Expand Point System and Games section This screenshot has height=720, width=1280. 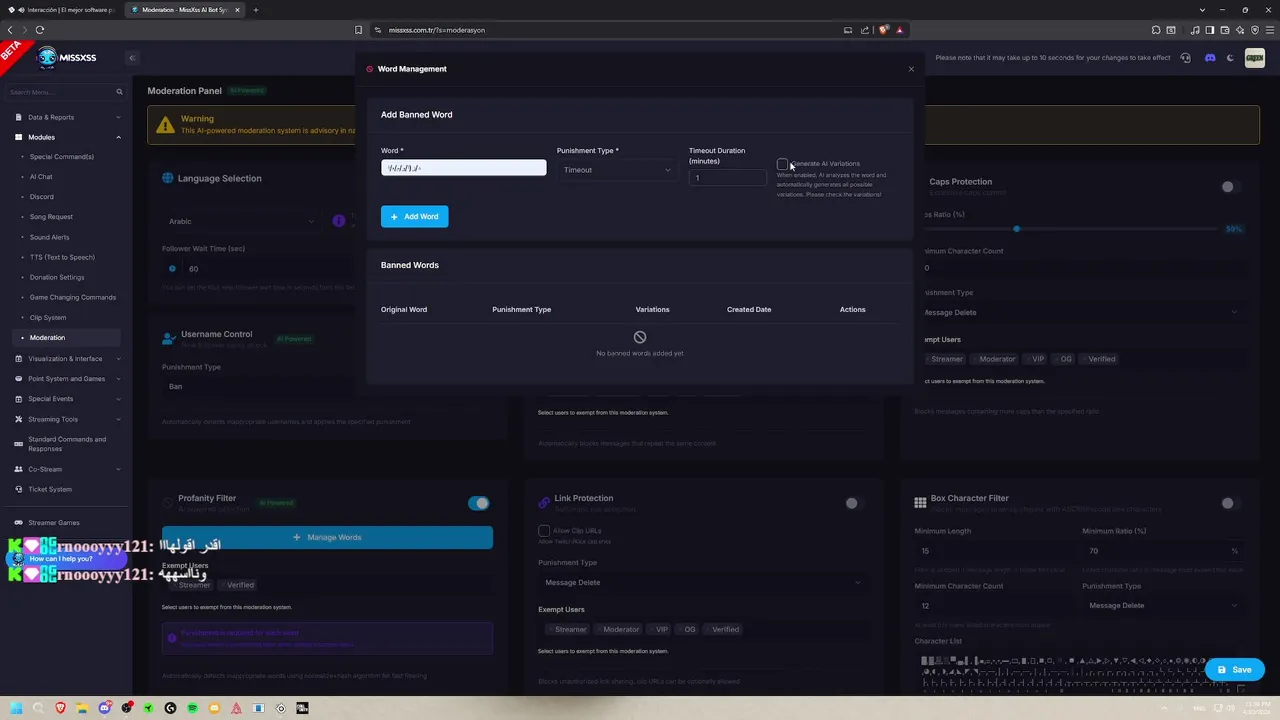(68, 379)
